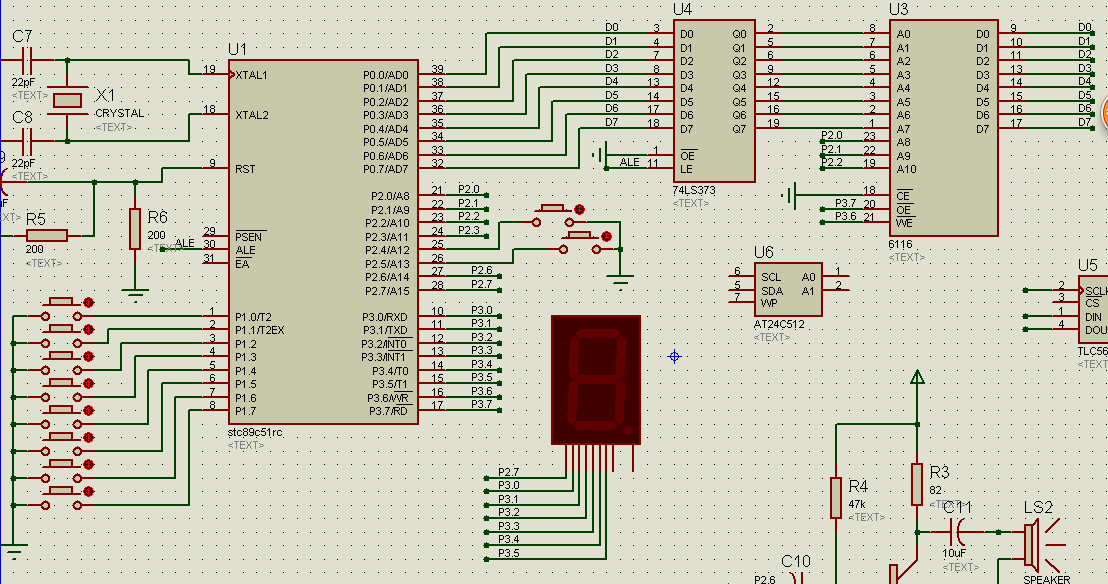Click the P3.7 terminal label next to U3 OE pin

click(x=846, y=203)
